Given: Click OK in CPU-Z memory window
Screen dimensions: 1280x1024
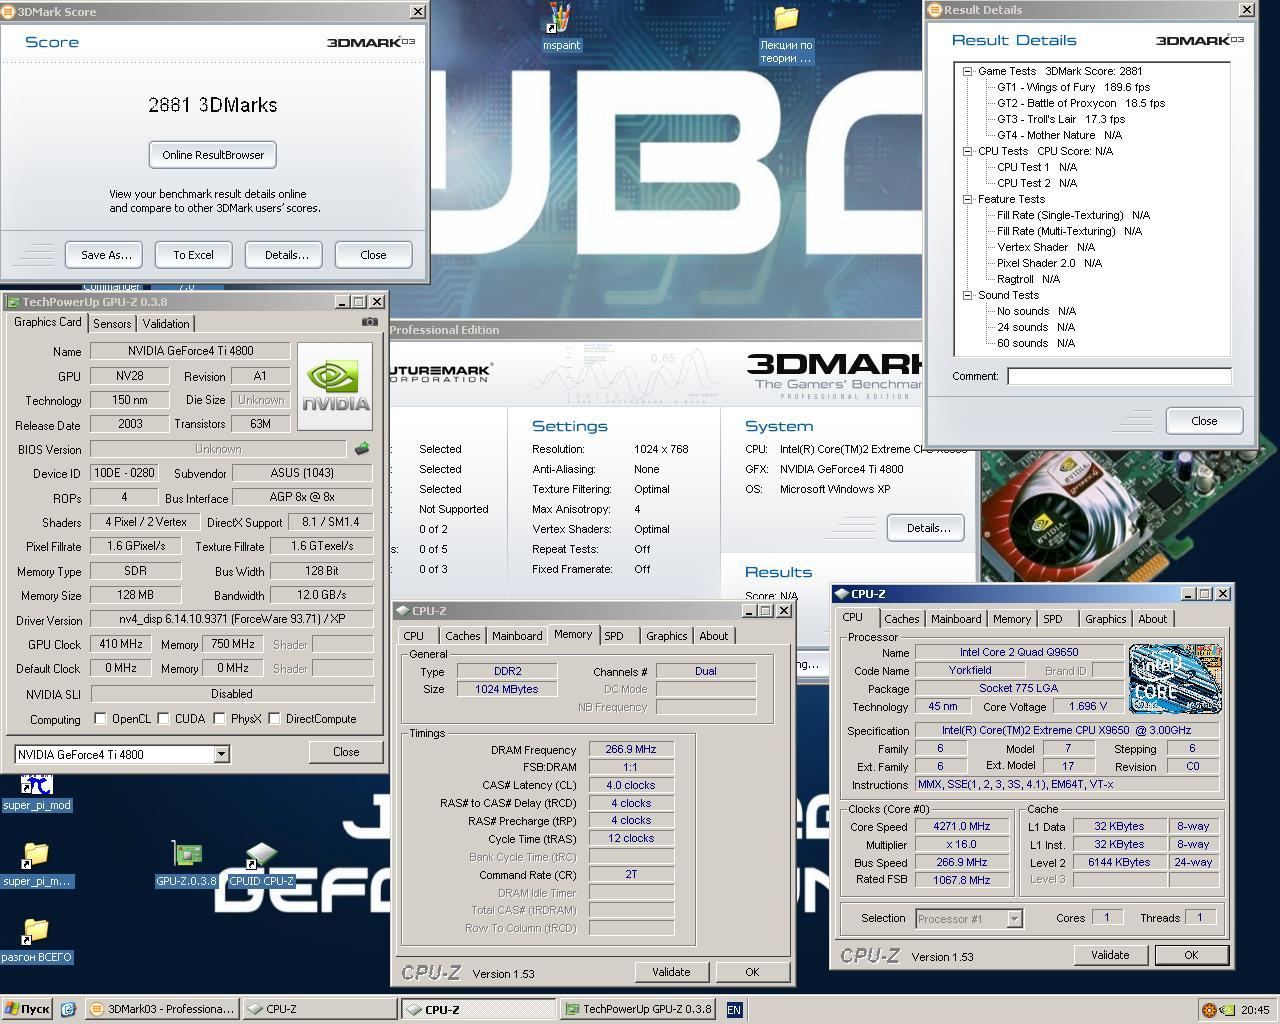Looking at the screenshot, I should coord(752,972).
